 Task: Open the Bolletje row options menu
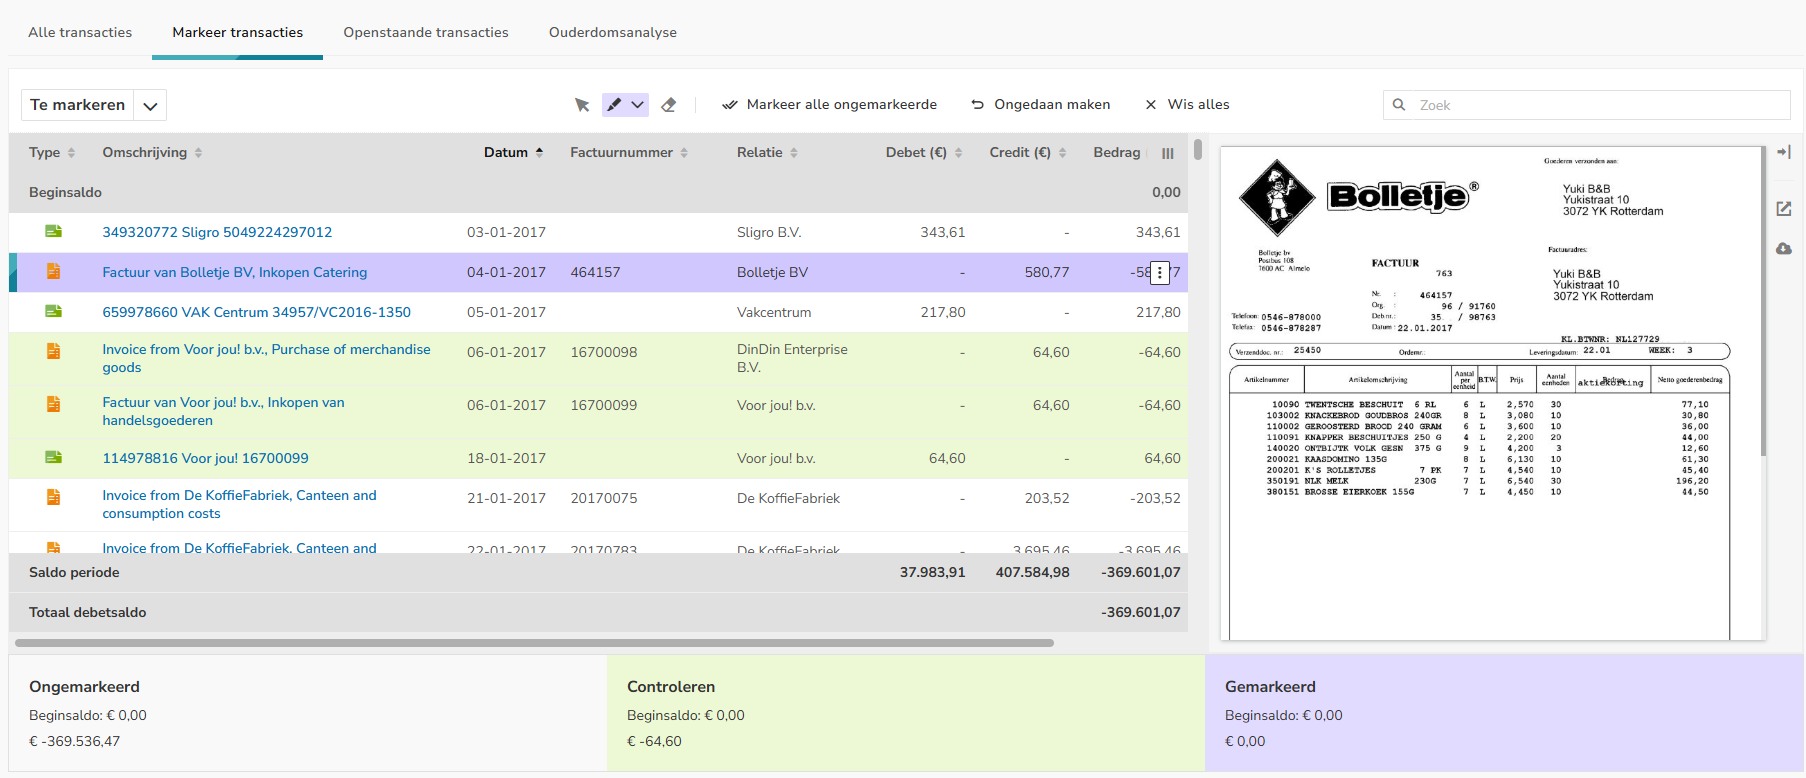coord(1160,273)
